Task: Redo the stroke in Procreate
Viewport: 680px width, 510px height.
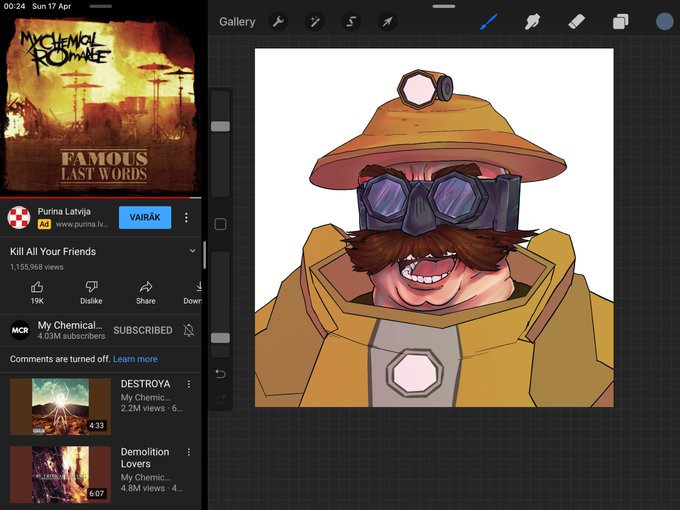Action: [220, 398]
